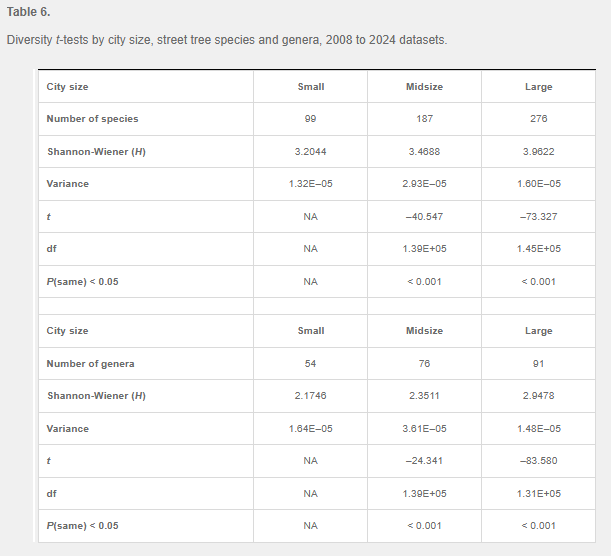This screenshot has height=556, width=611.
Task: Select the df value 1.31E+05
Action: [x=538, y=493]
